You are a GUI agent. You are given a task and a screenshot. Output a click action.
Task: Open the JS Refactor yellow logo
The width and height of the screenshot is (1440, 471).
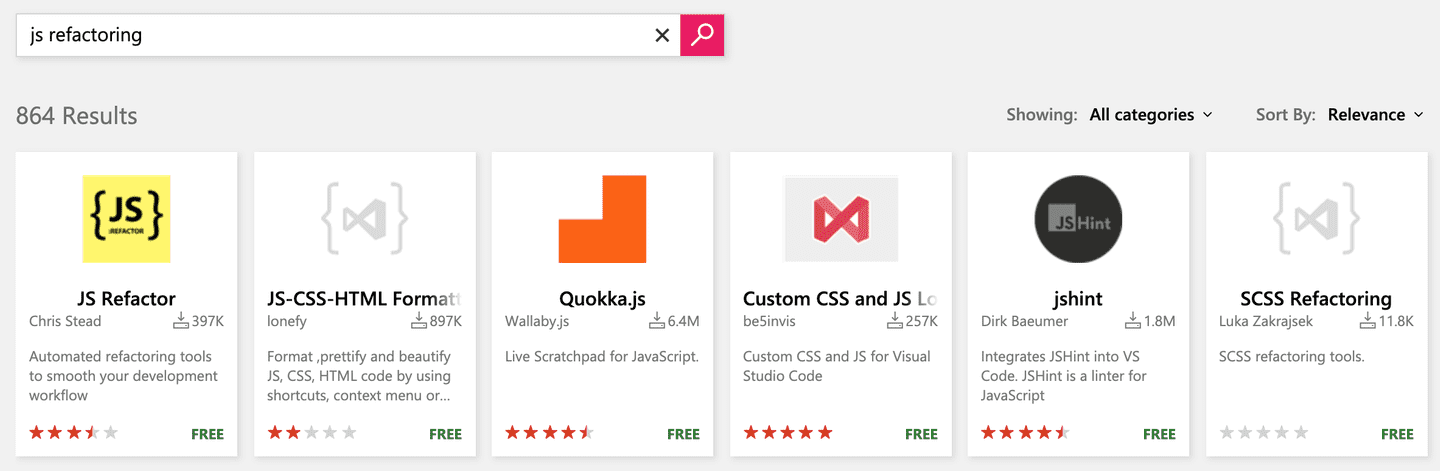click(x=126, y=219)
